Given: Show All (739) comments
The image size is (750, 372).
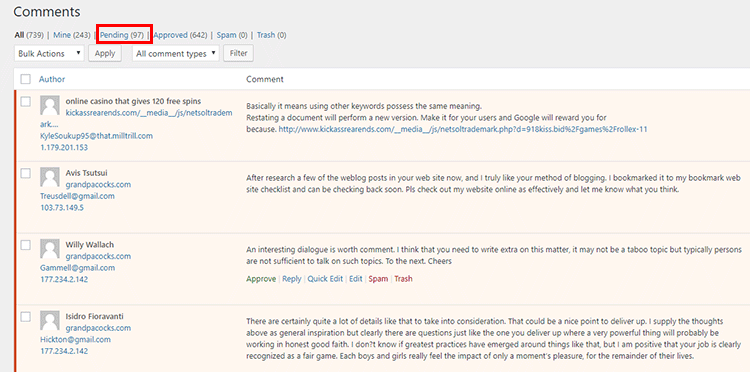Looking at the screenshot, I should coord(29,35).
